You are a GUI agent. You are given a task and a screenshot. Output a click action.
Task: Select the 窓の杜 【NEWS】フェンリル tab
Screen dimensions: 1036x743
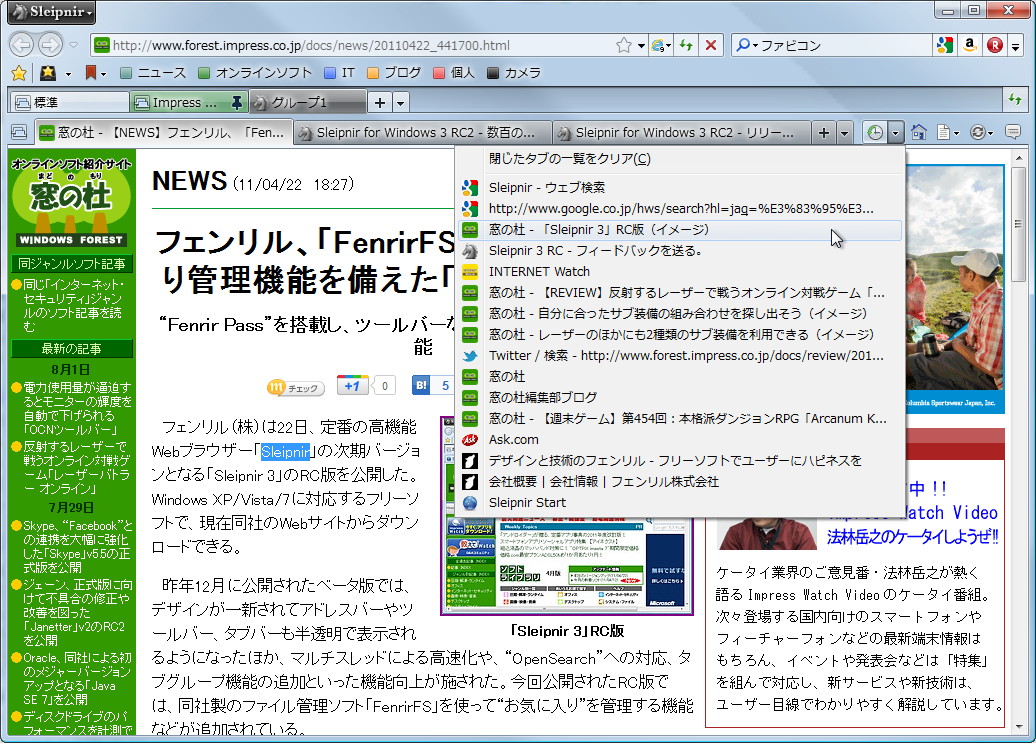(164, 132)
